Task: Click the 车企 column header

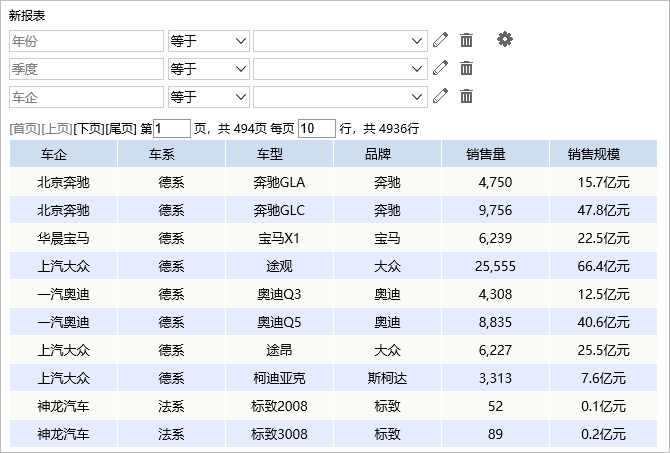Action: click(63, 153)
